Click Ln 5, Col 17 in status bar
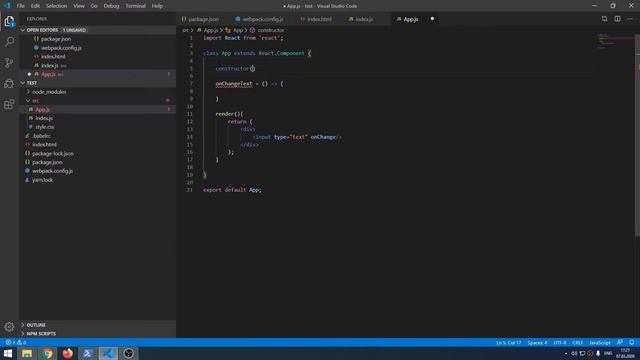Viewport: 640px width, 360px height. tap(509, 342)
